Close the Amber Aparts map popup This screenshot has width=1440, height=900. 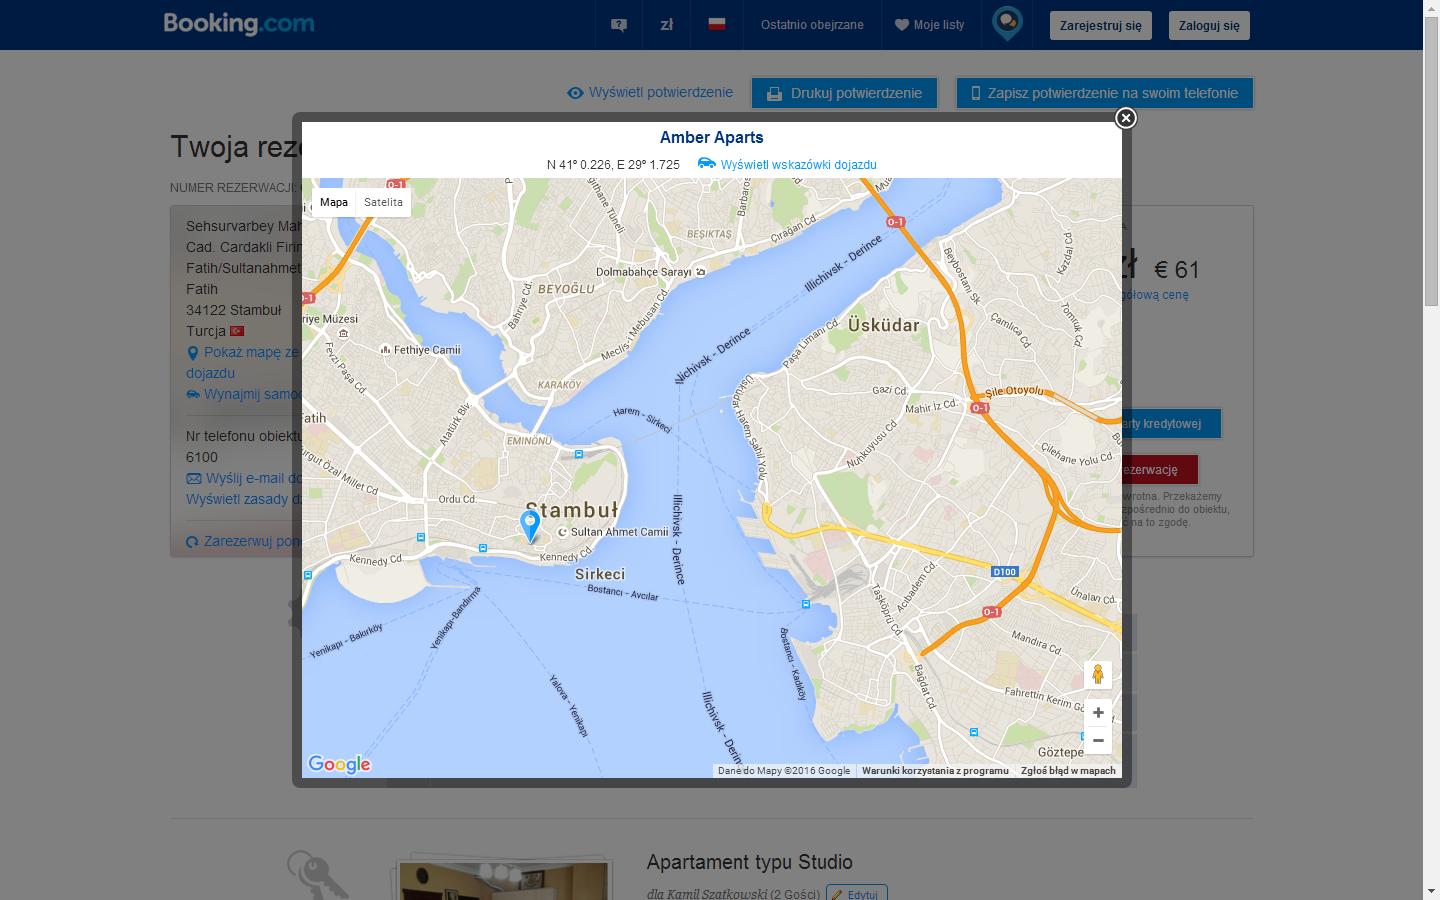coord(1125,118)
